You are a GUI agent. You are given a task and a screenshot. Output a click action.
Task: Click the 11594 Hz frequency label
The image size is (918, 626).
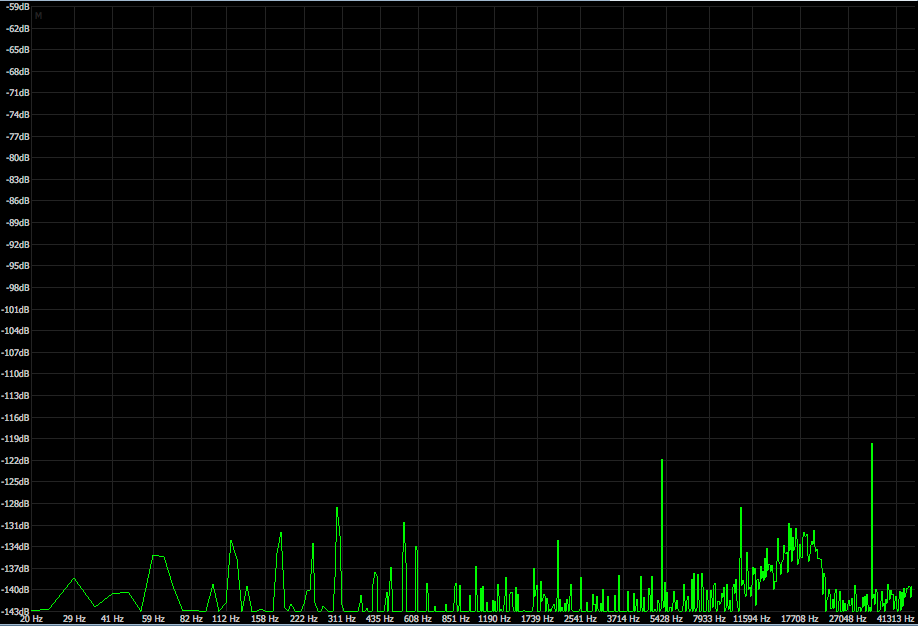[x=752, y=618]
